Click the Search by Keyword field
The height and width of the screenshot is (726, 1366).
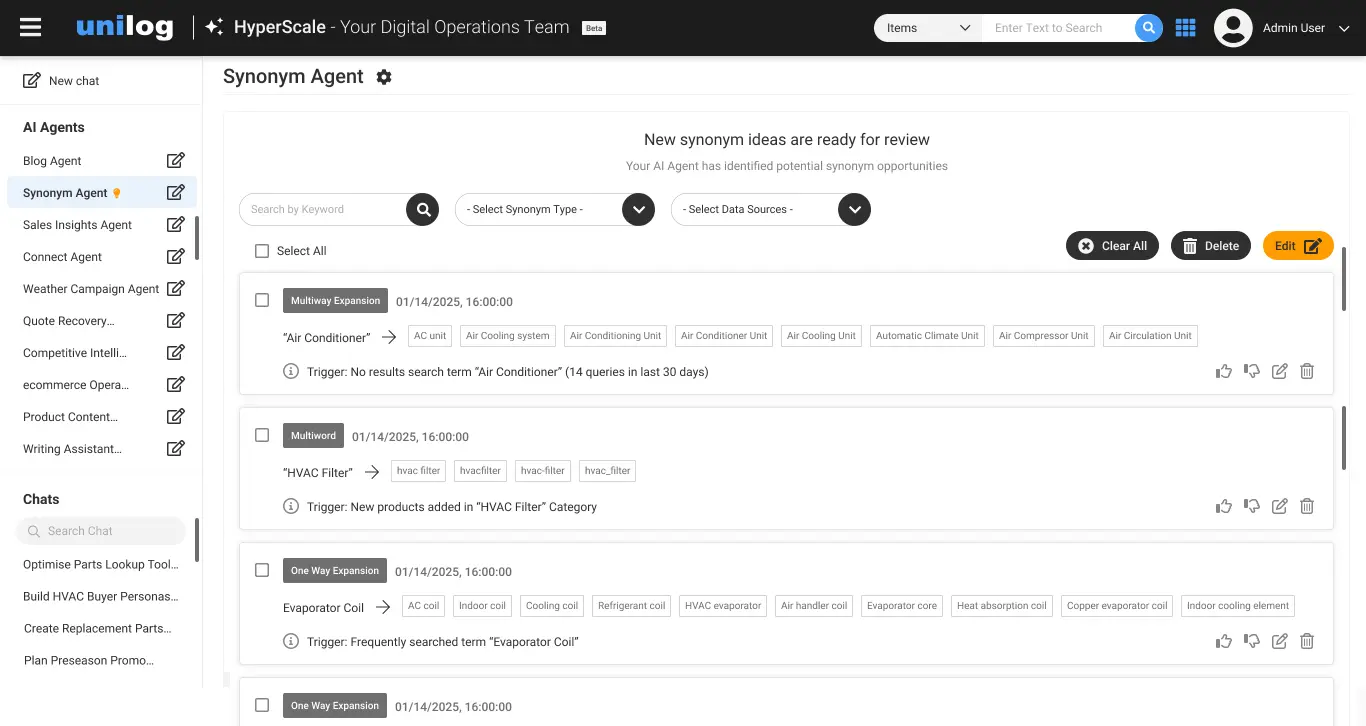pos(323,210)
